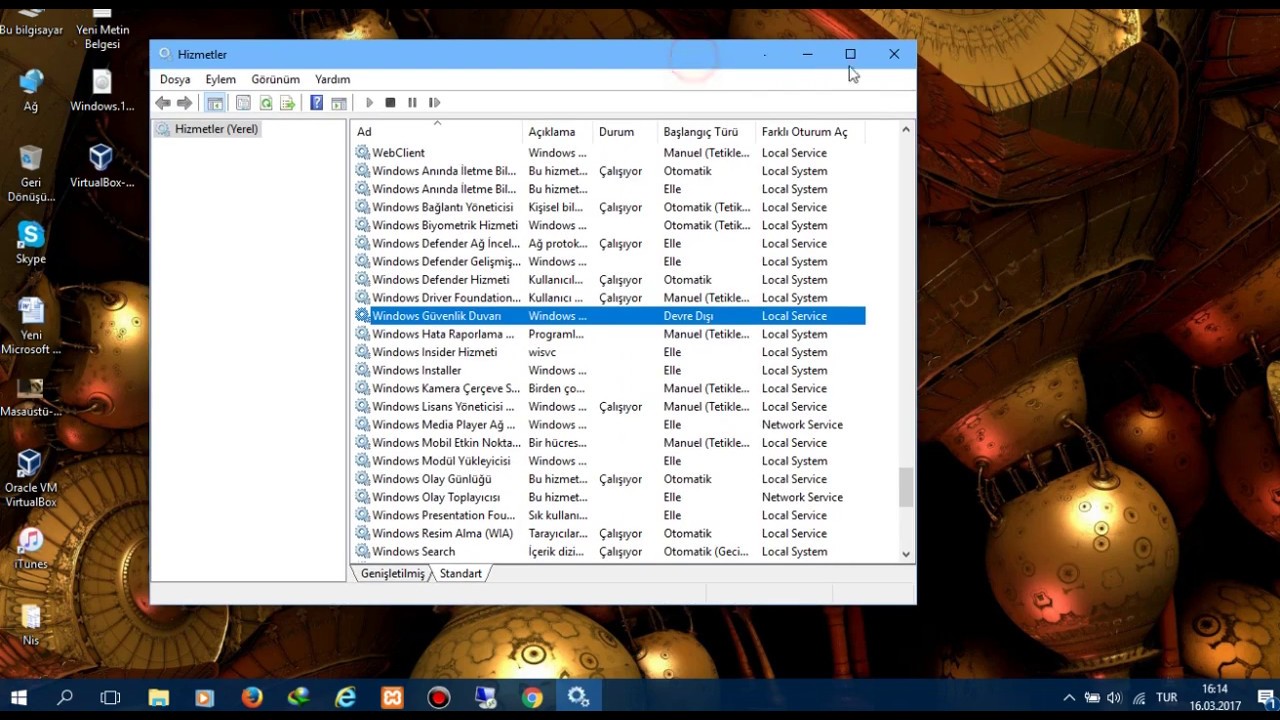Image resolution: width=1280 pixels, height=720 pixels.
Task: Sort by the Başlangıç Türü column header
Action: 706,132
